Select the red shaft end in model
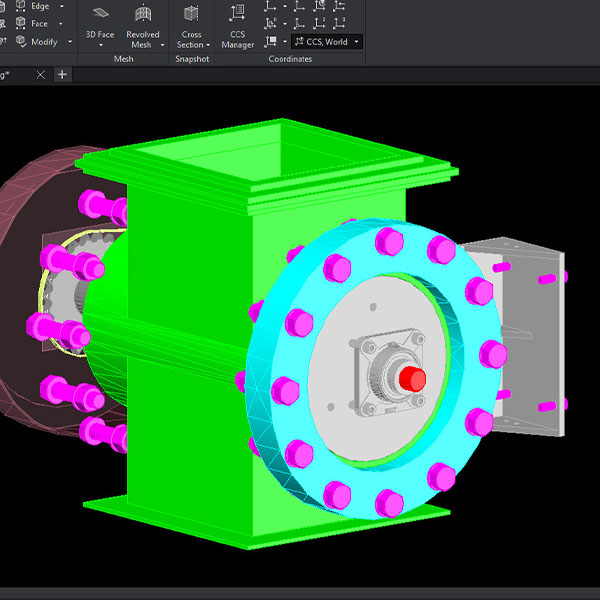 pos(411,379)
